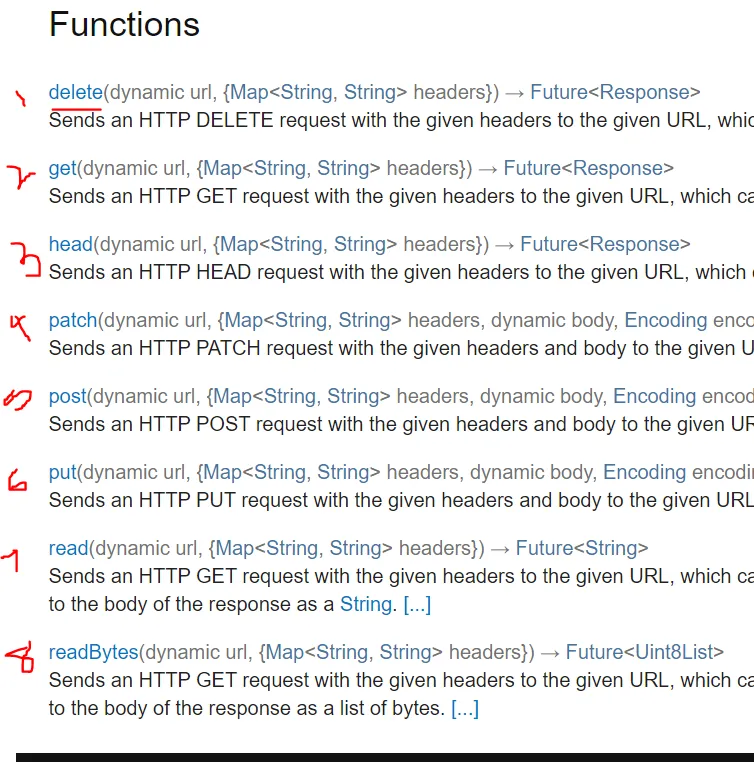Select the post function link
754x762 pixels.
[67, 397]
